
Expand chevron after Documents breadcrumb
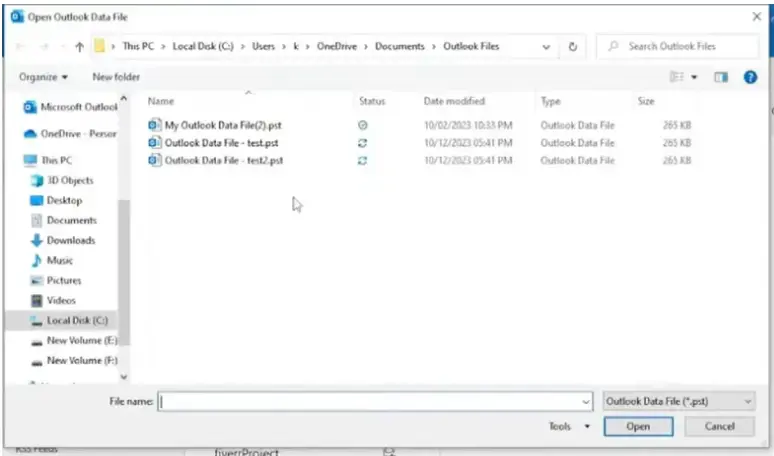coord(434,47)
